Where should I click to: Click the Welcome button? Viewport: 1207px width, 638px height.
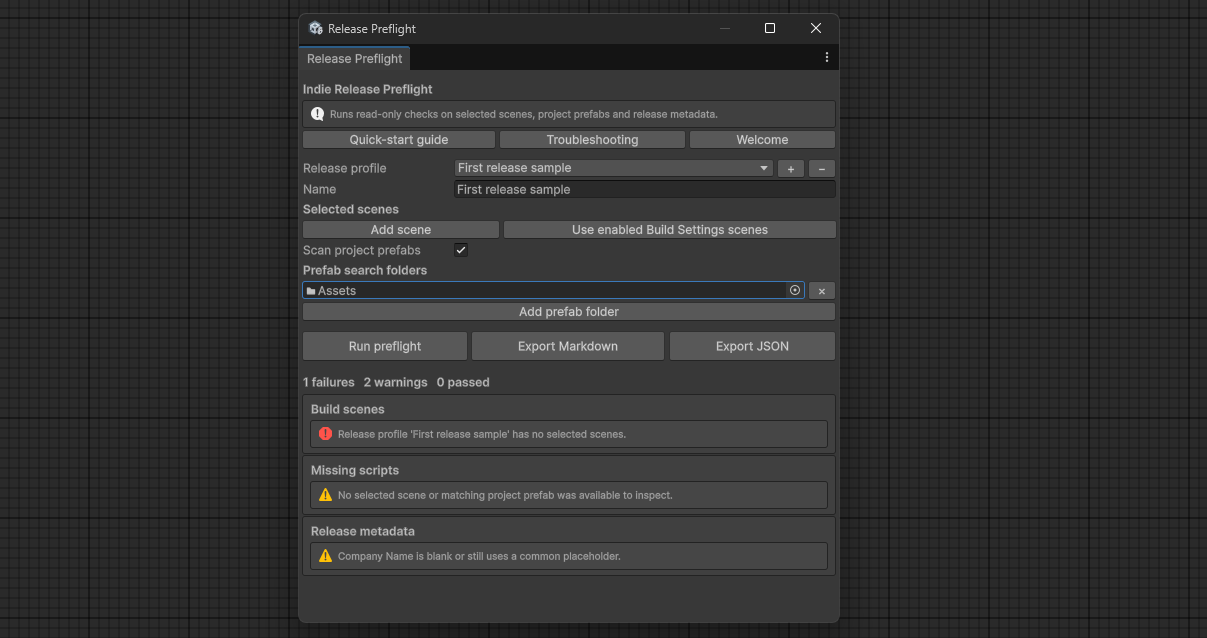click(x=762, y=140)
